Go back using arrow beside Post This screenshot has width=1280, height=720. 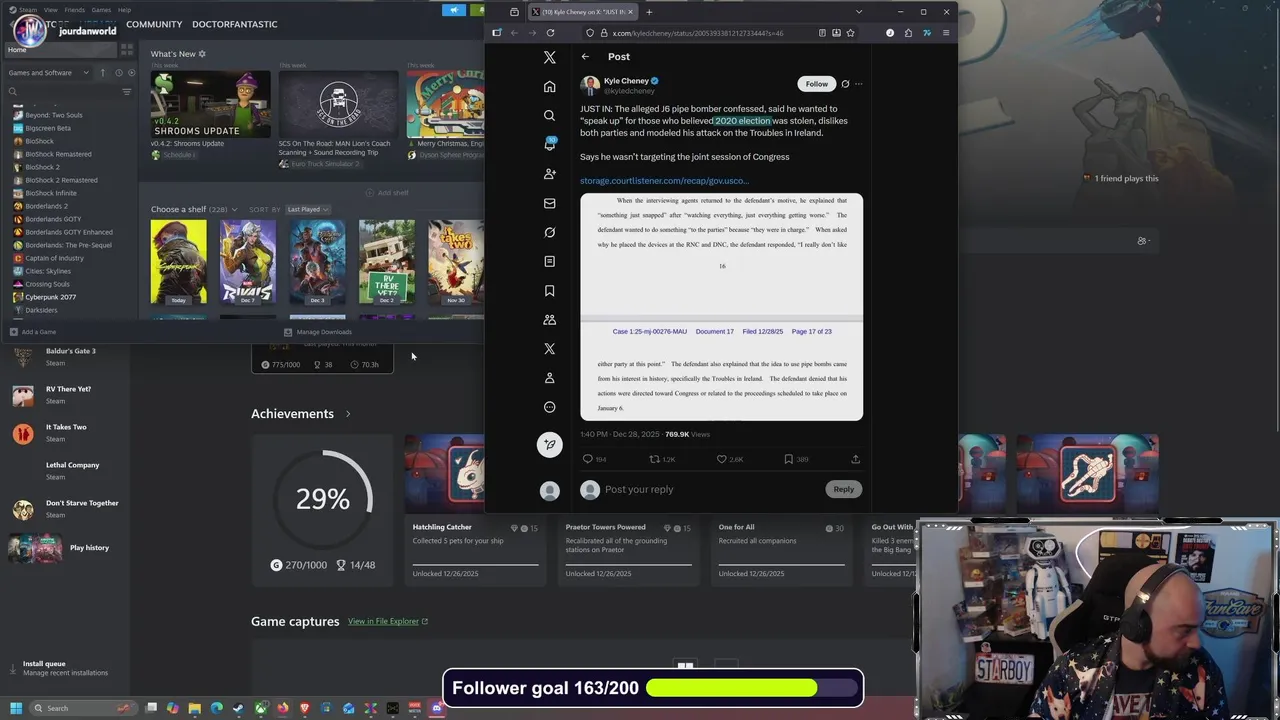(x=585, y=57)
